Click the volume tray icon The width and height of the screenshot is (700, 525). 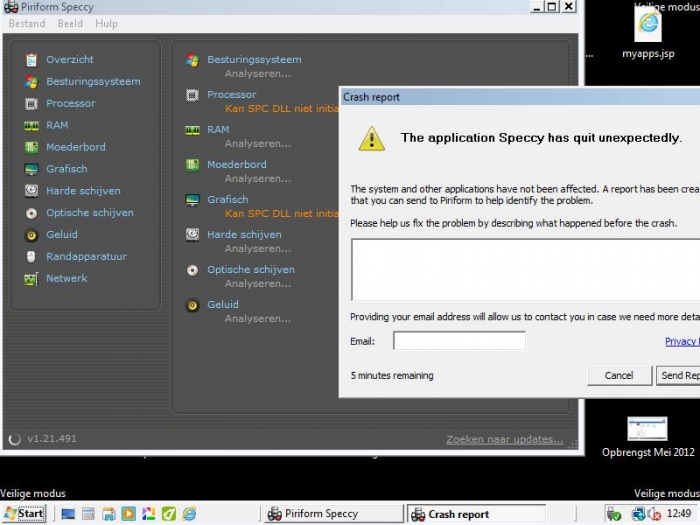(654, 514)
